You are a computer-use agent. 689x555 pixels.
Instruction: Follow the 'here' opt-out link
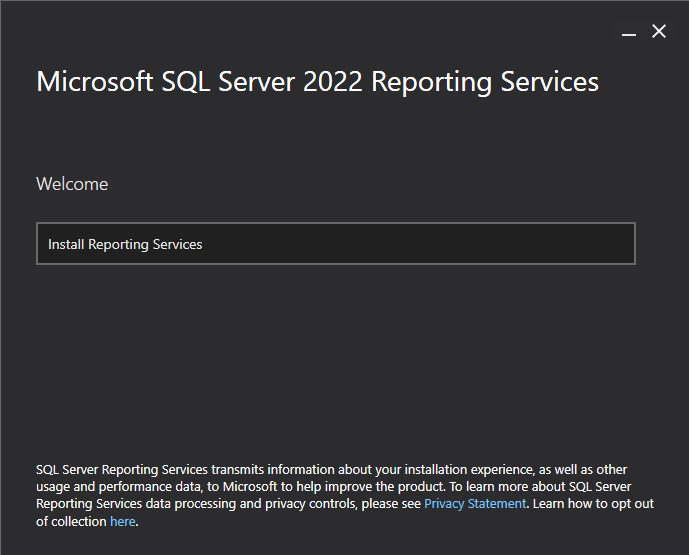point(123,521)
